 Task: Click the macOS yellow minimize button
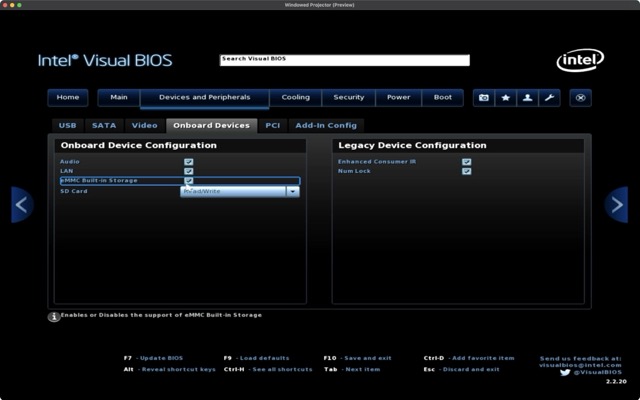tap(12, 5)
